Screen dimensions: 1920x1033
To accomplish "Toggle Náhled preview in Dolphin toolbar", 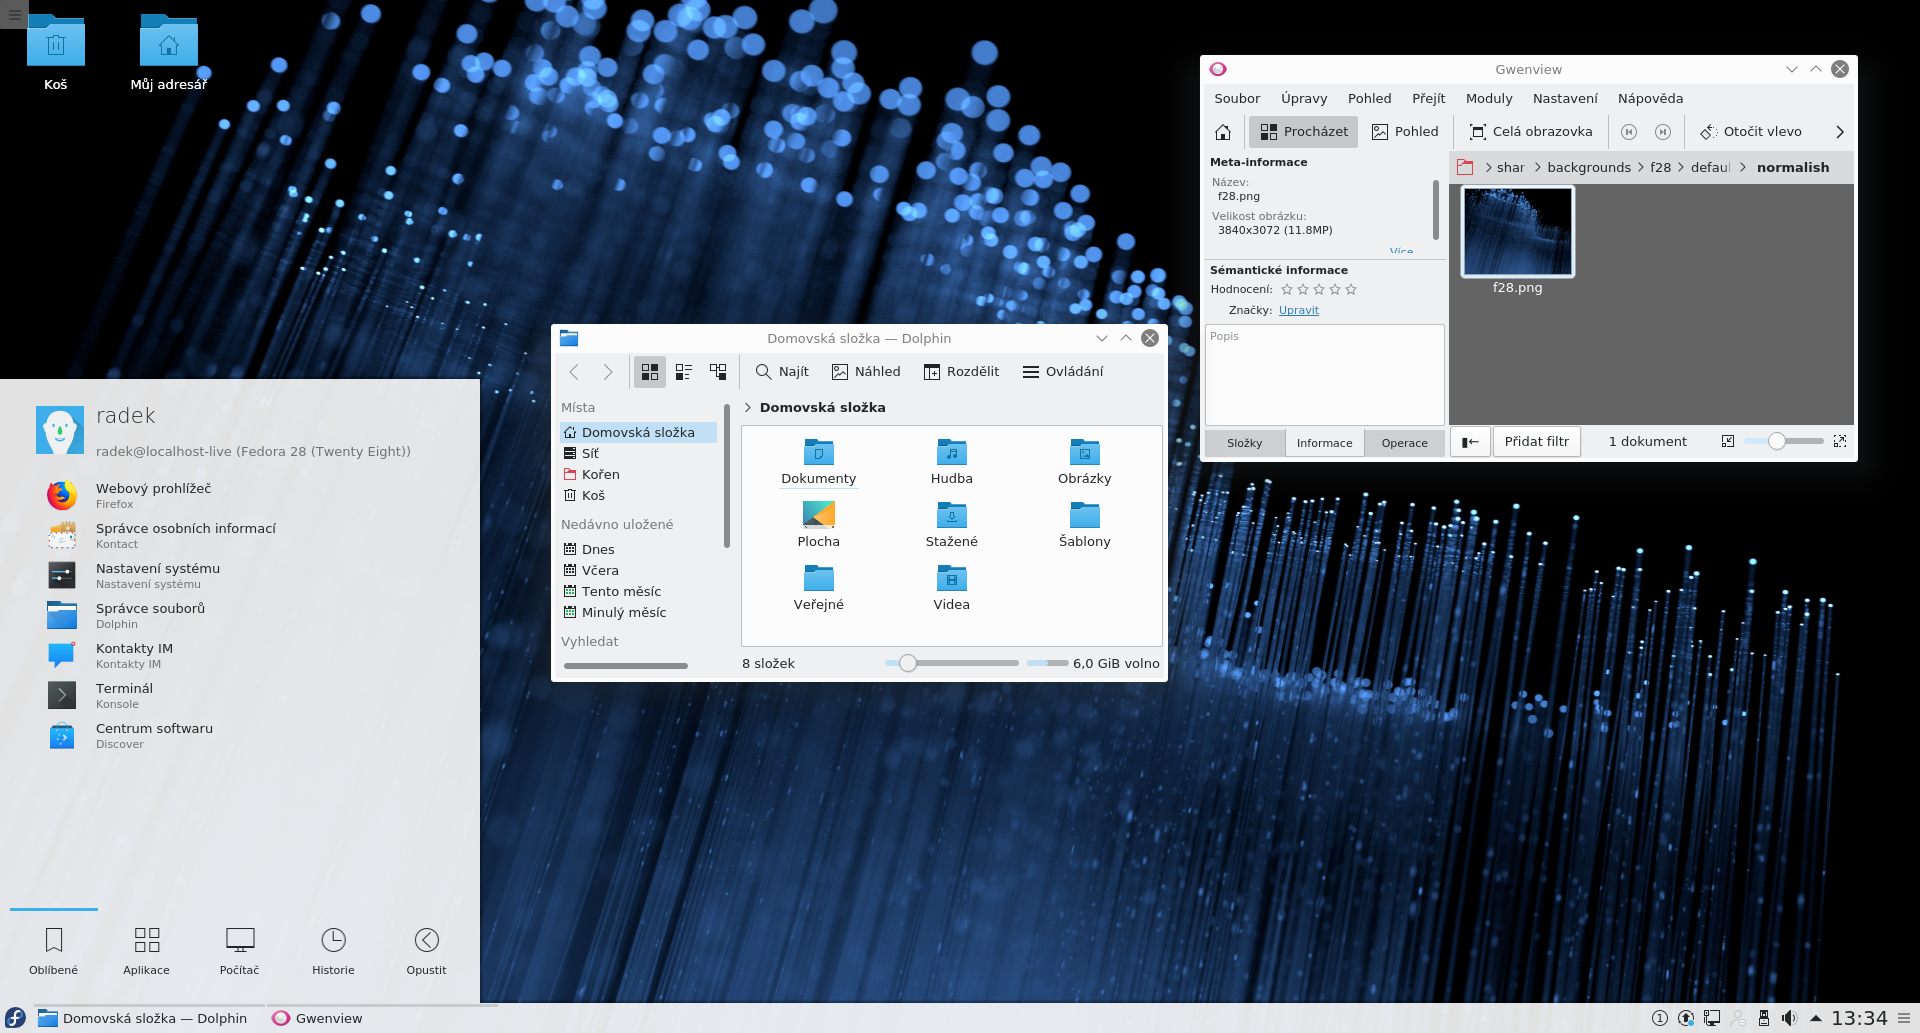I will [866, 372].
